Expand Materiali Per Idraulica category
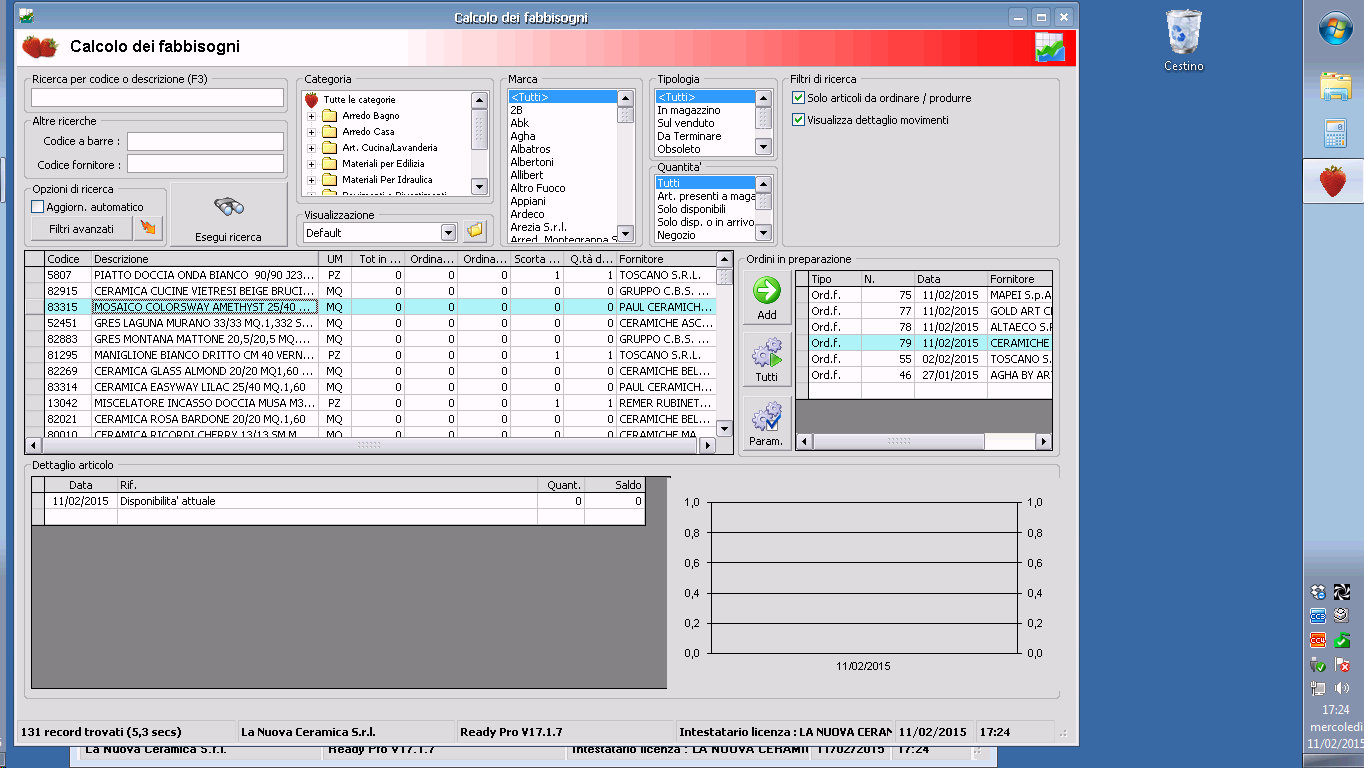The width and height of the screenshot is (1364, 768). point(311,180)
